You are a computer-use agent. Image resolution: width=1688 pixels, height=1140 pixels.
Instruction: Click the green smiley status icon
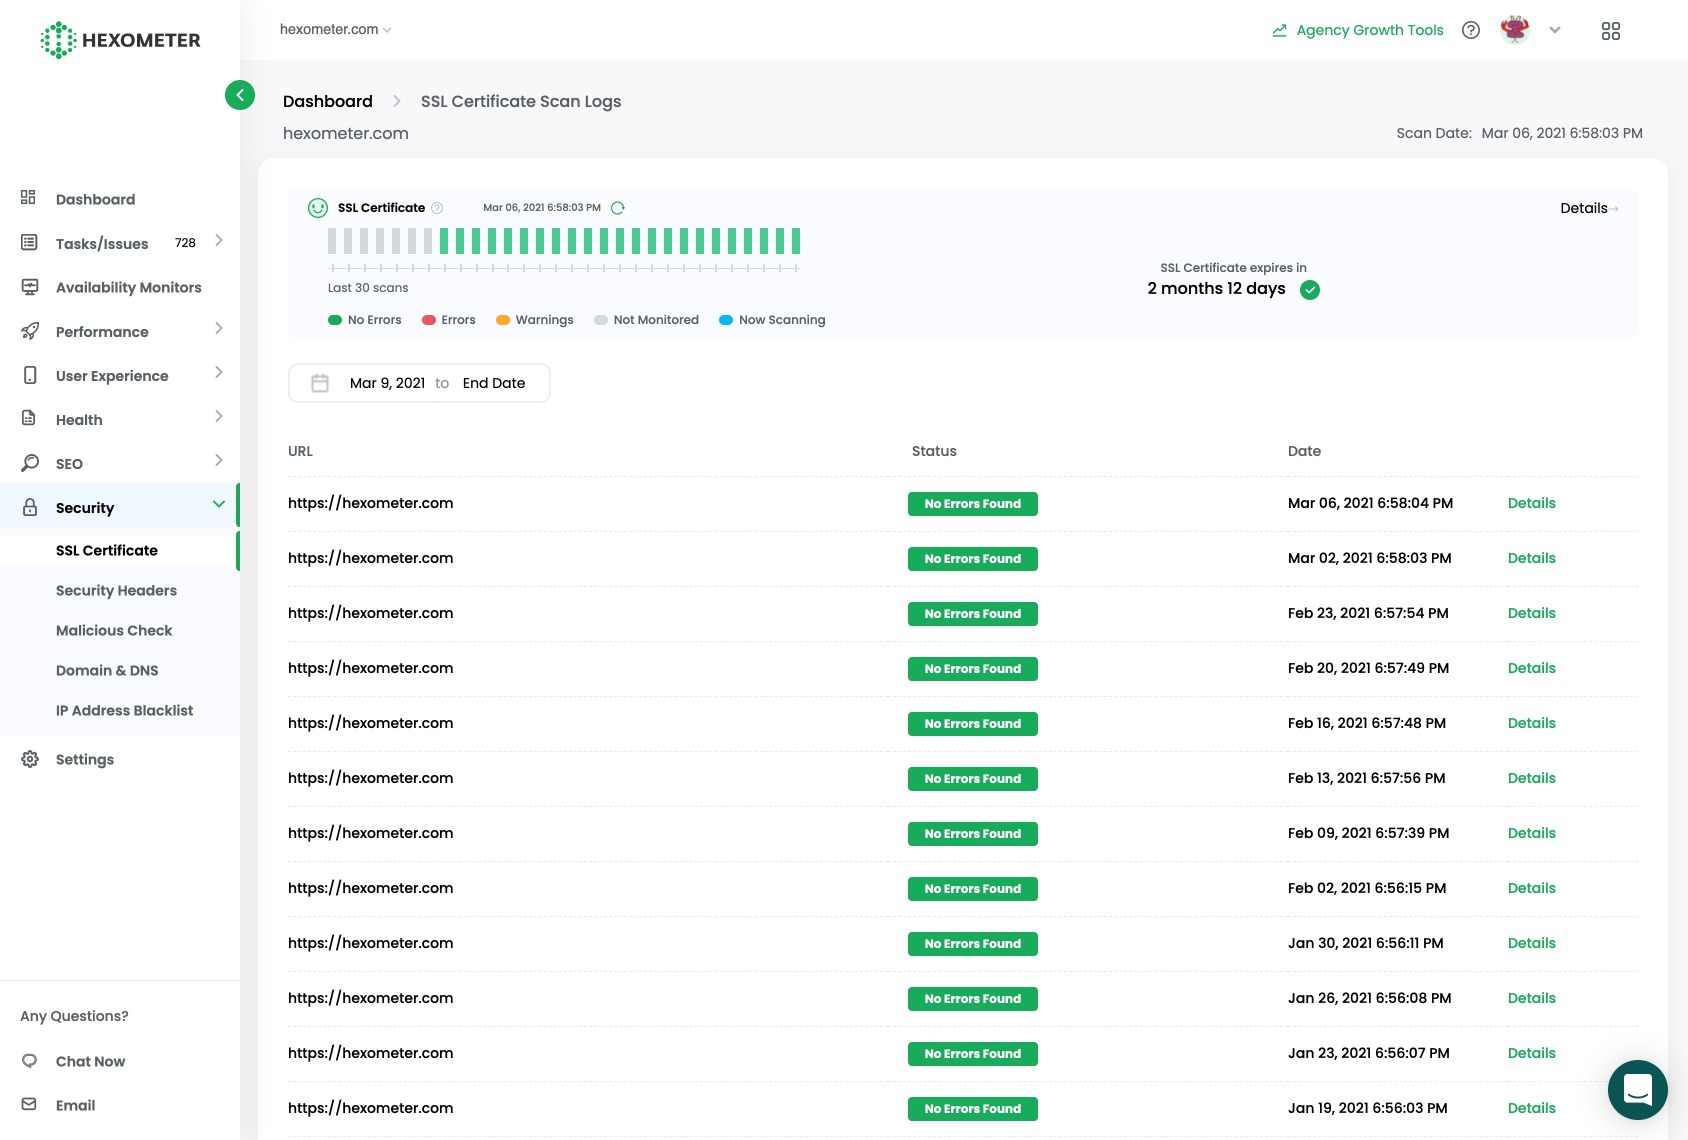(x=318, y=208)
